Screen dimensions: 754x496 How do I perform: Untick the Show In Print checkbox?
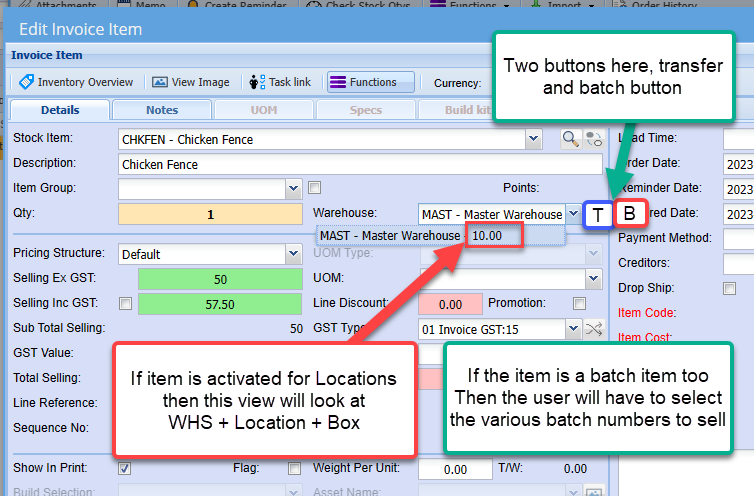(125, 468)
